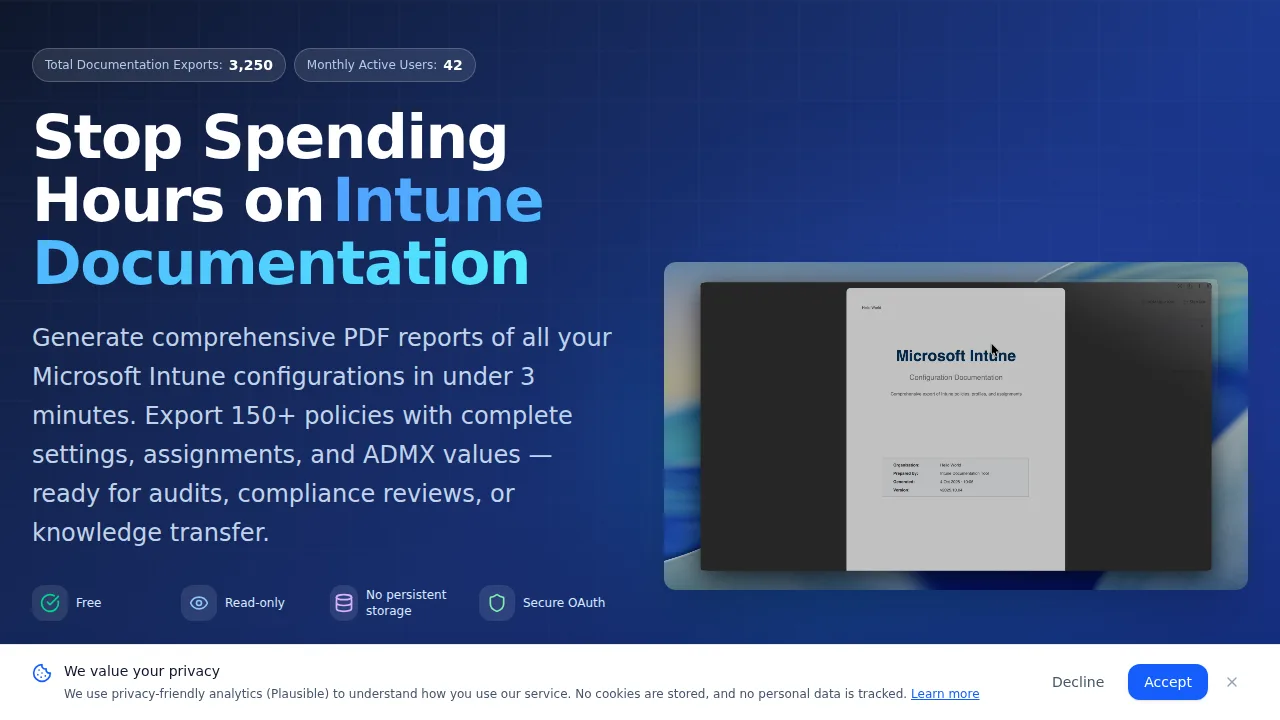Viewport: 1280px width, 720px height.
Task: Click the 'Generate comprehensive PDF reports' paragraph
Action: pyautogui.click(x=322, y=435)
